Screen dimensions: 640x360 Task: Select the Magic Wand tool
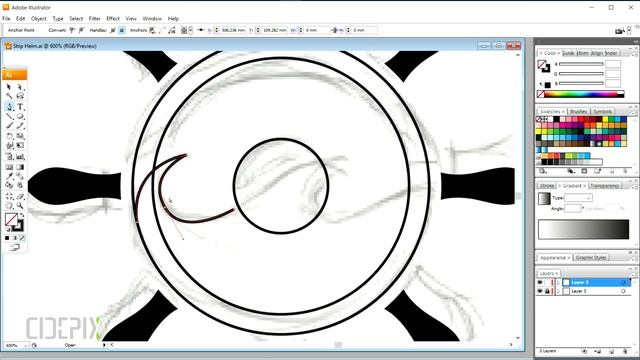tap(9, 96)
